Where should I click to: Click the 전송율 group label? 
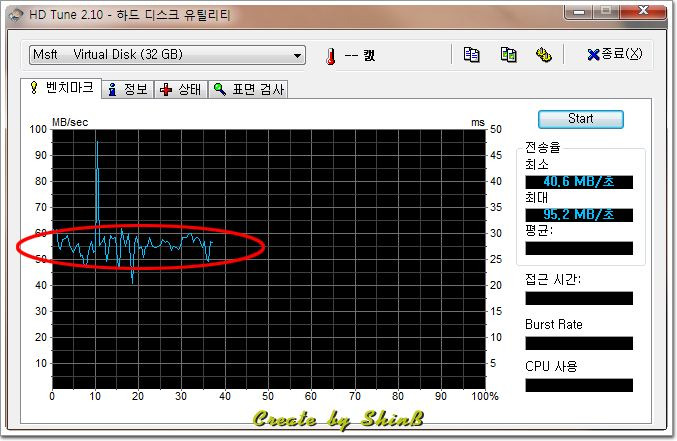[543, 147]
